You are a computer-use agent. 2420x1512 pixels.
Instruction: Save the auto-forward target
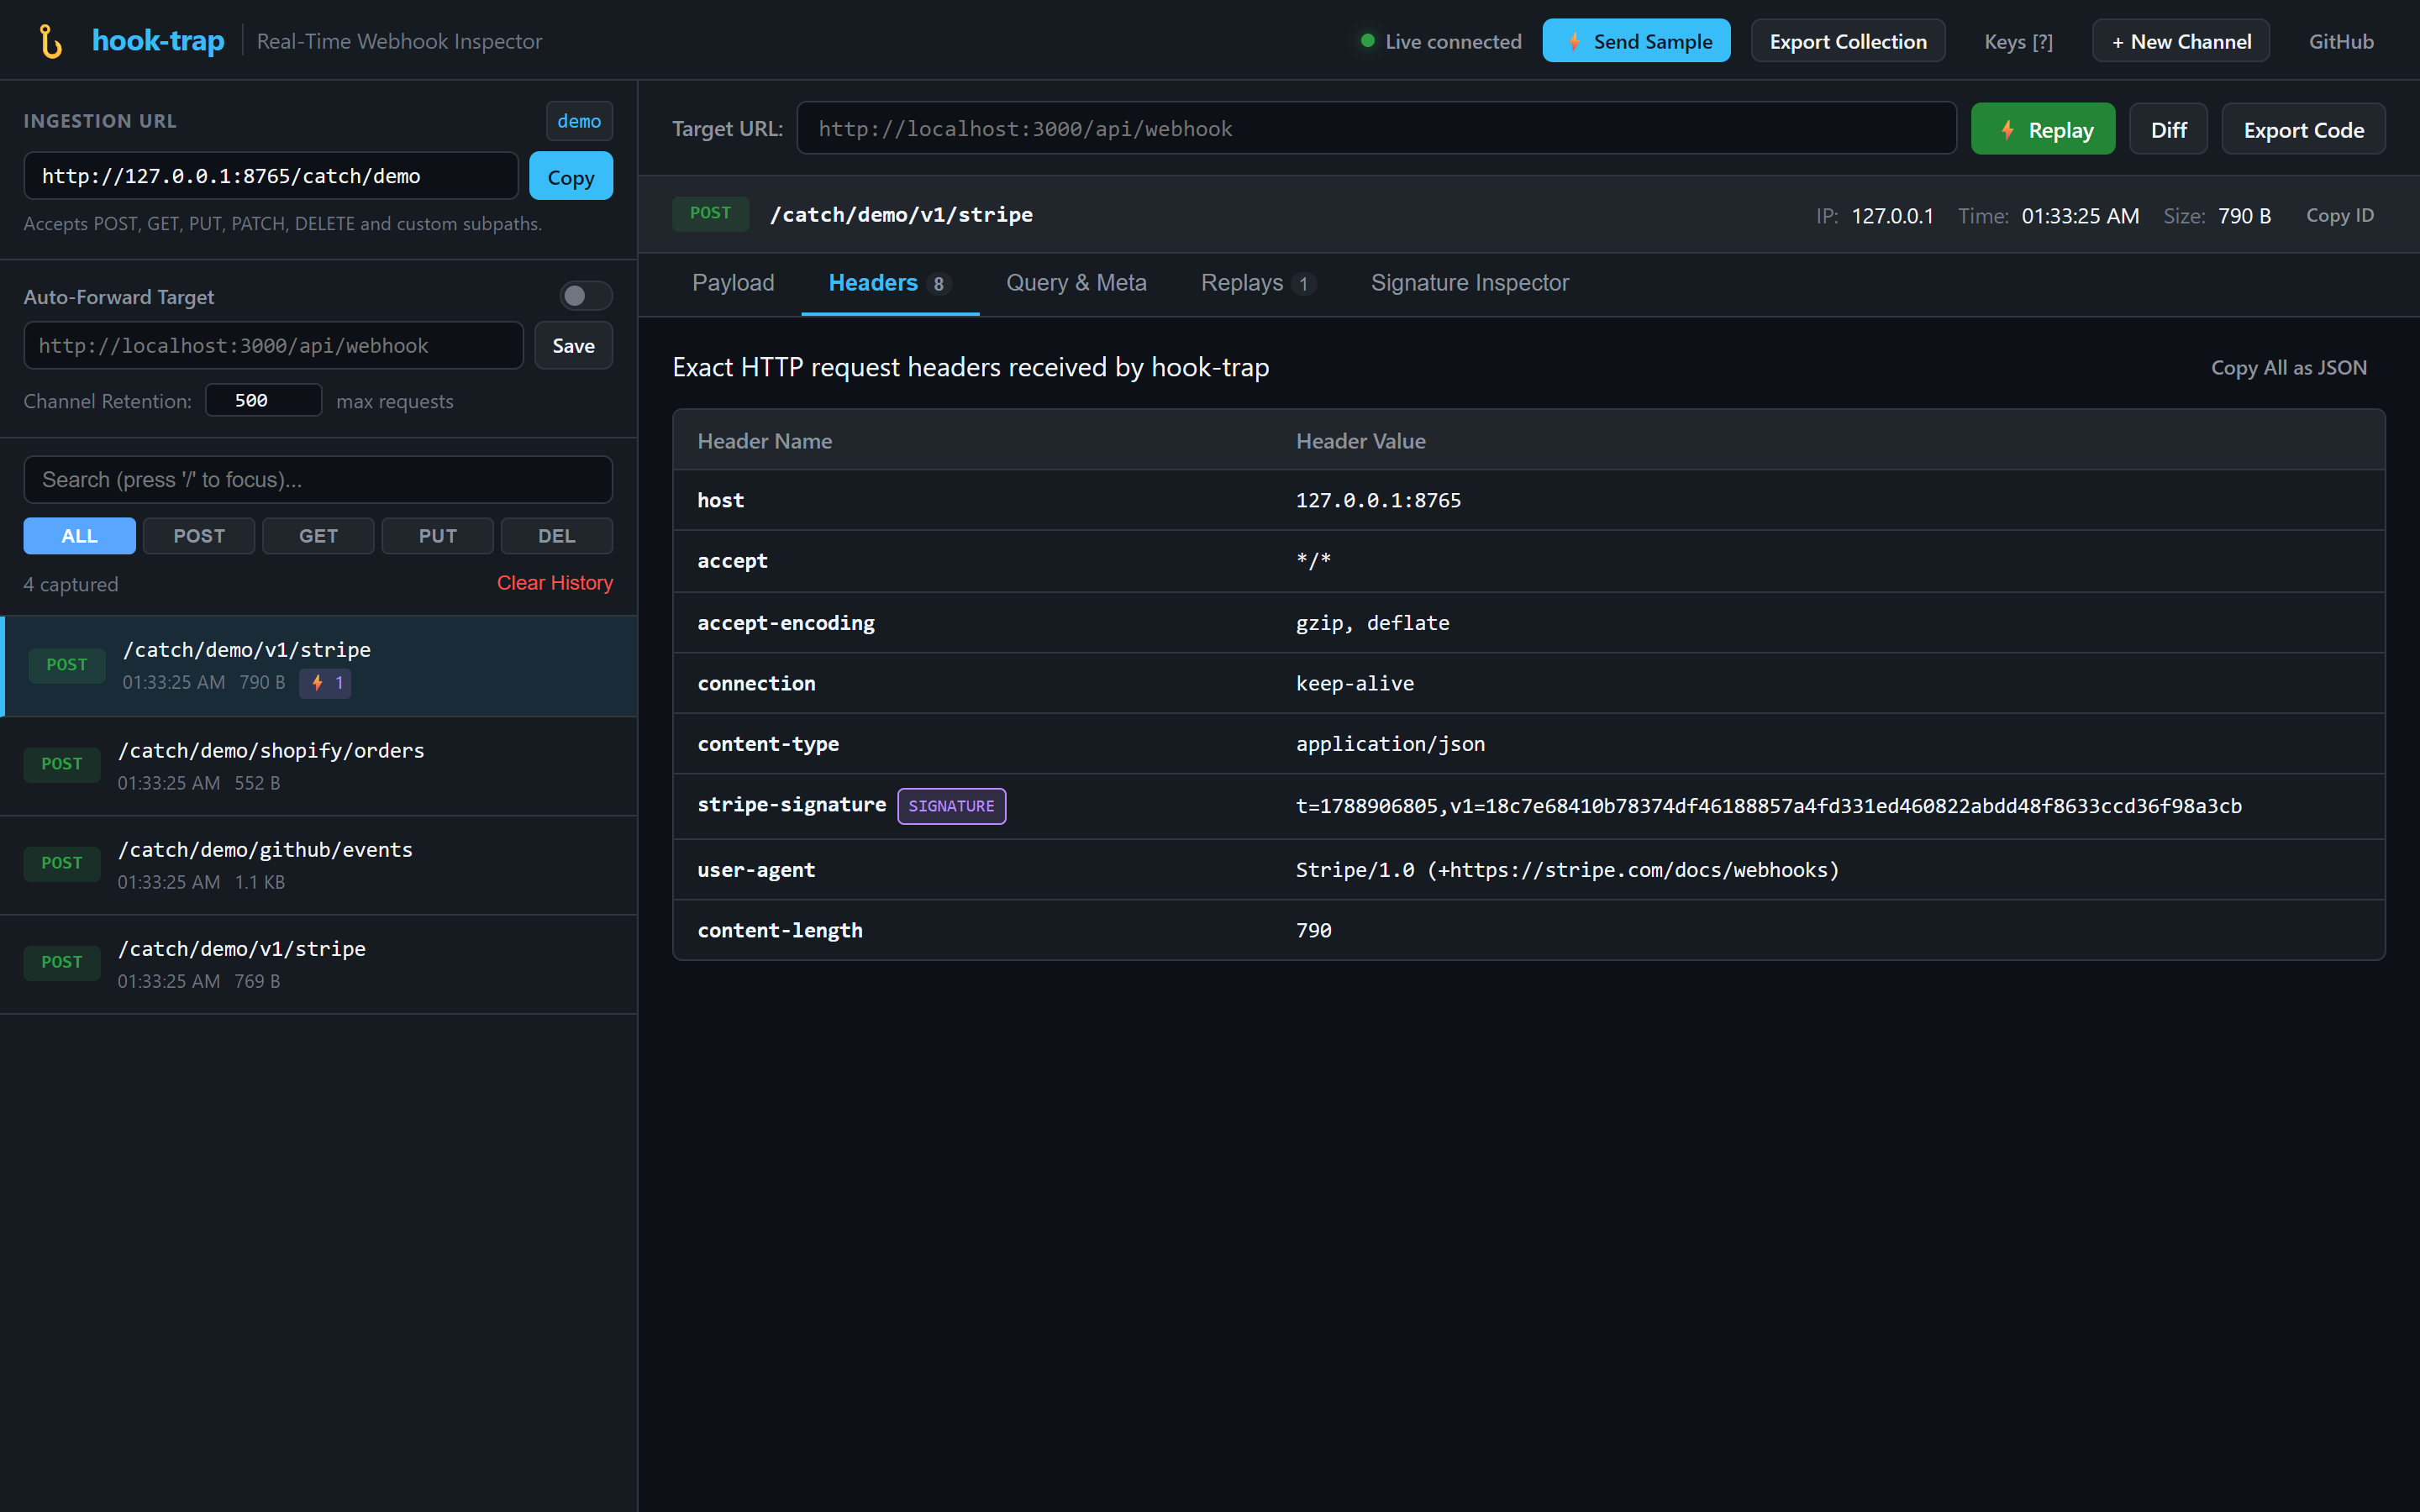(573, 345)
